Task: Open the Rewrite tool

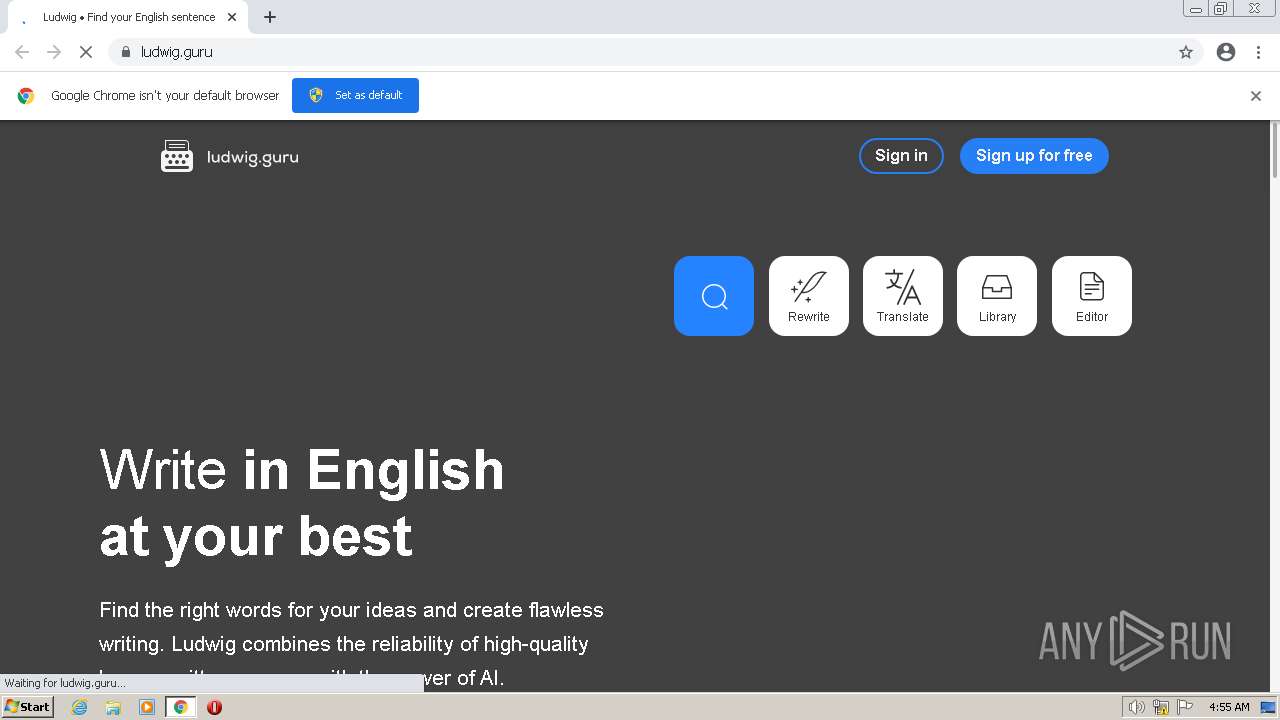Action: pyautogui.click(x=809, y=296)
